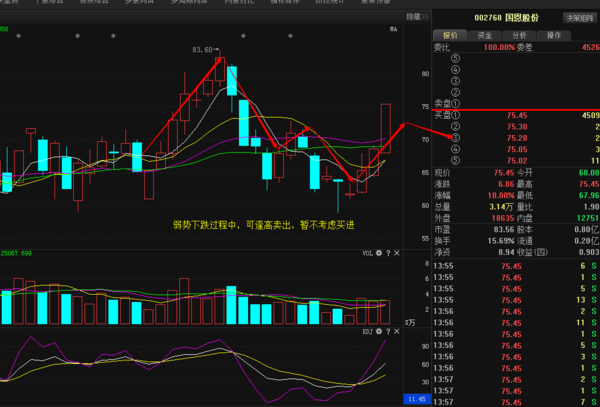Viewport: 600px width, 407px height.
Task: Click the MA indicator label on chart
Action: point(393,29)
